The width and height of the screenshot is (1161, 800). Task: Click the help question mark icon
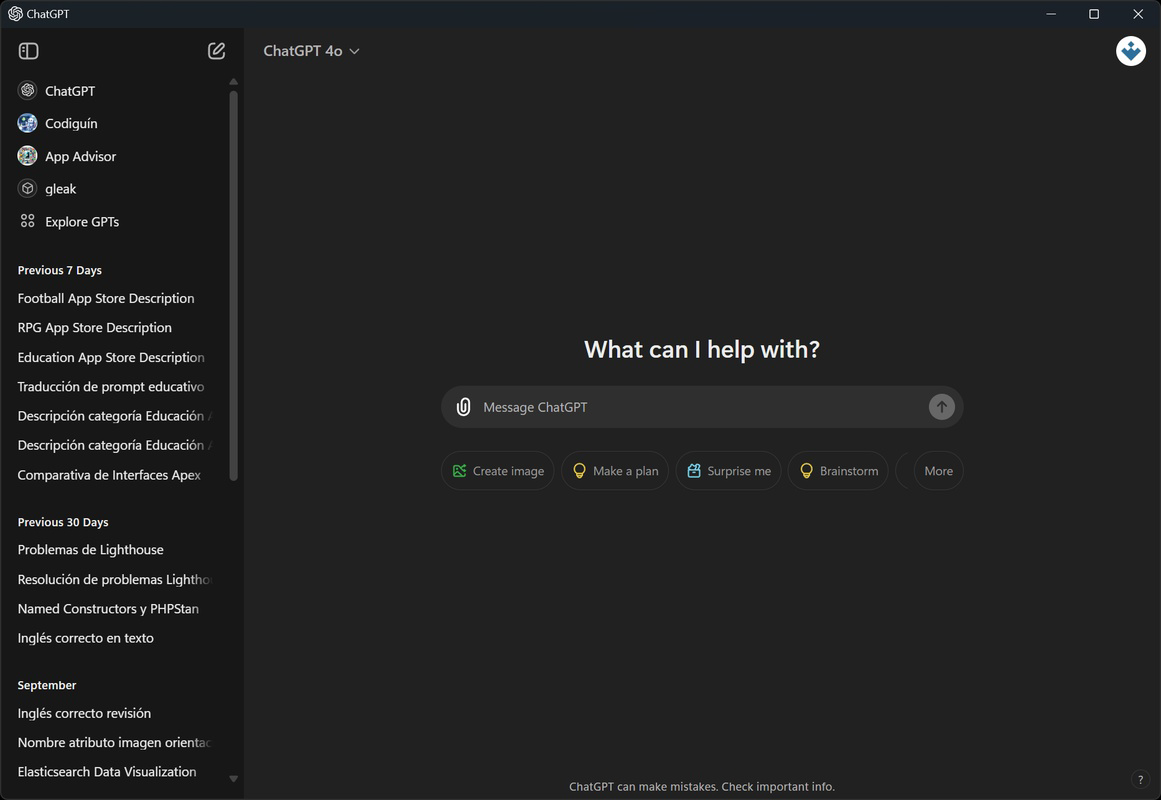pyautogui.click(x=1139, y=778)
